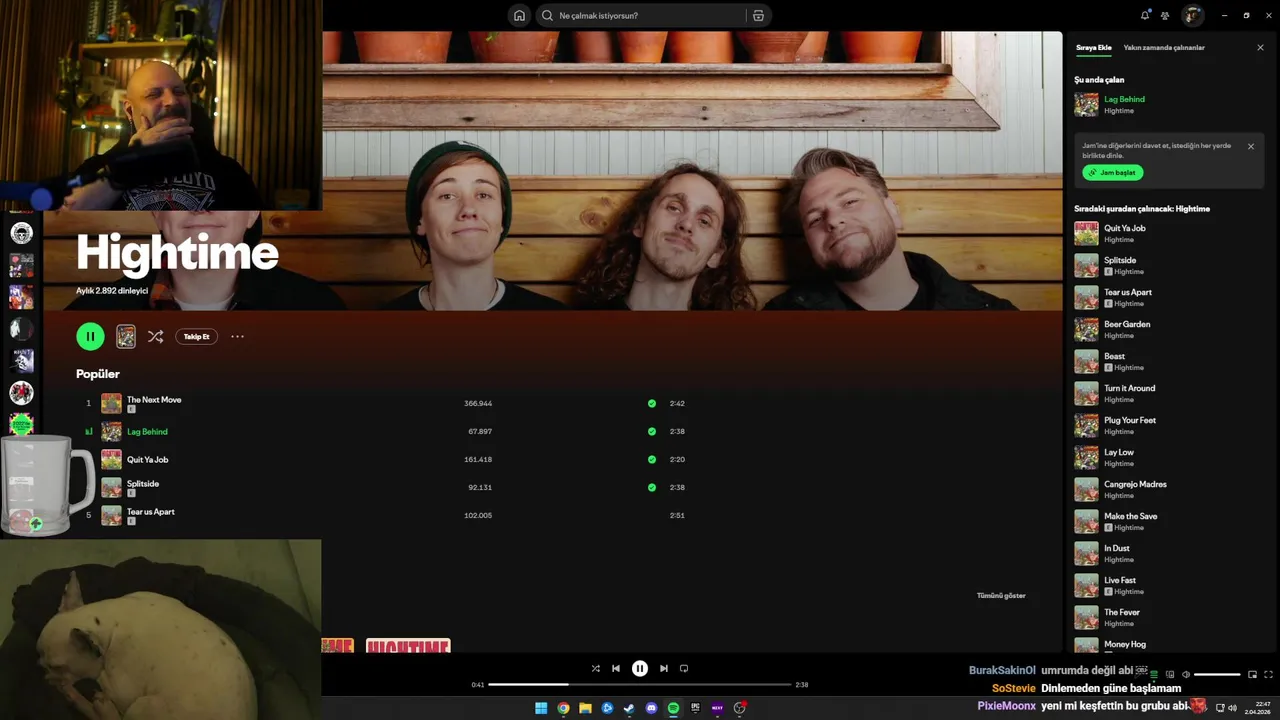Toggle the green queue icon in the player
Image resolution: width=1280 pixels, height=720 pixels.
1154,674
